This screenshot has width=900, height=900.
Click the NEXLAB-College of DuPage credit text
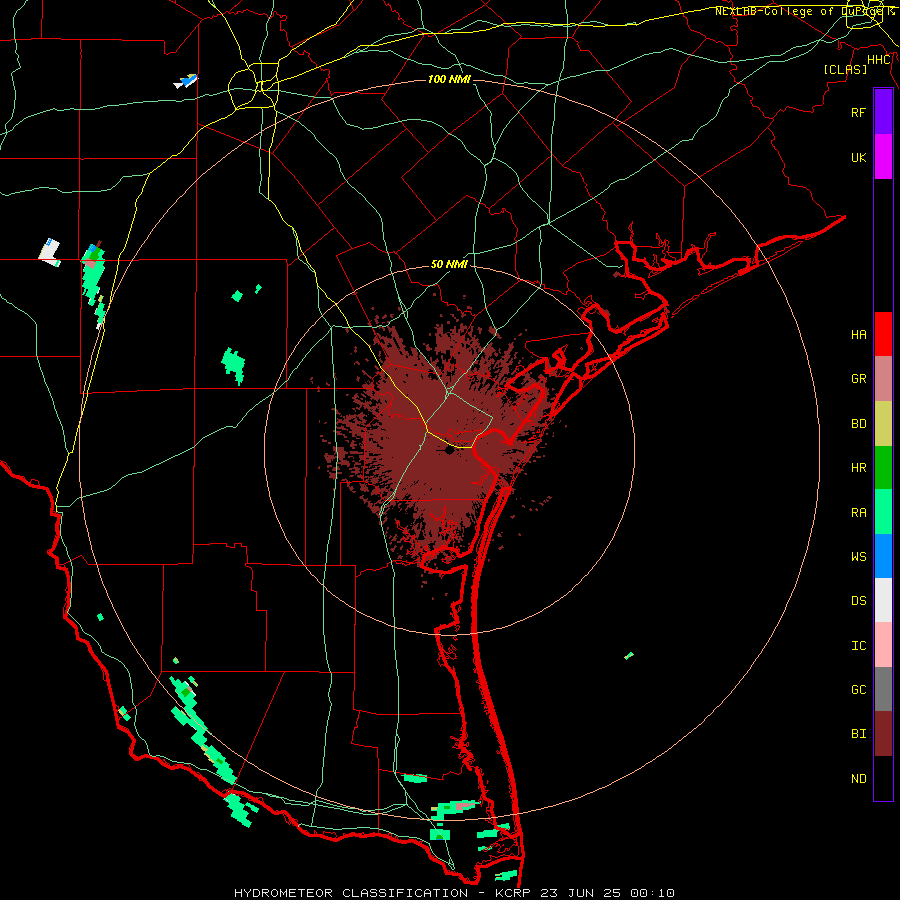point(805,11)
